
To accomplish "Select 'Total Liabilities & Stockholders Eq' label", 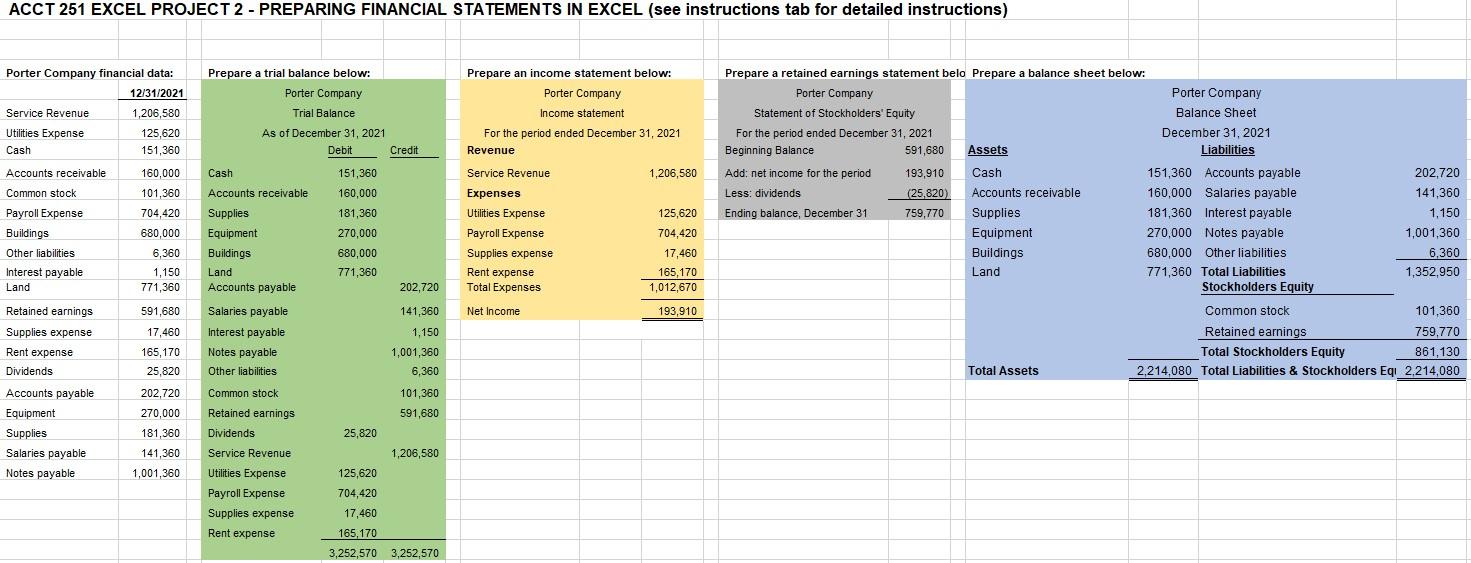I will pos(1297,371).
